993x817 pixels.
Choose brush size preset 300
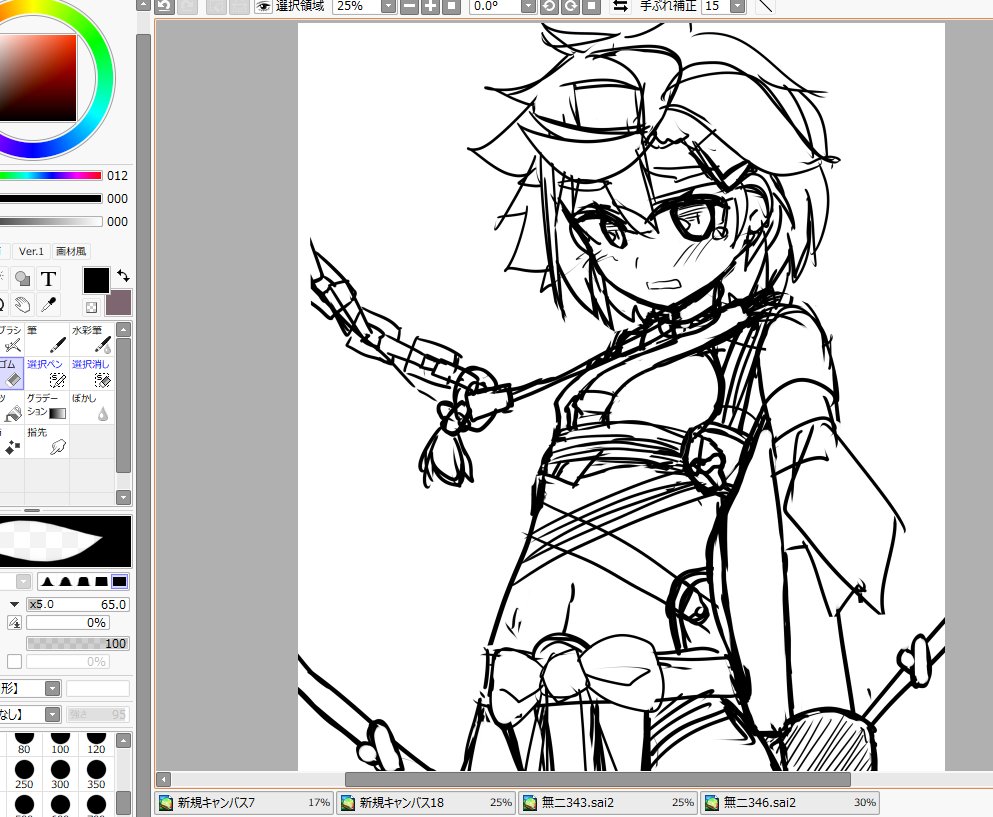(60, 775)
